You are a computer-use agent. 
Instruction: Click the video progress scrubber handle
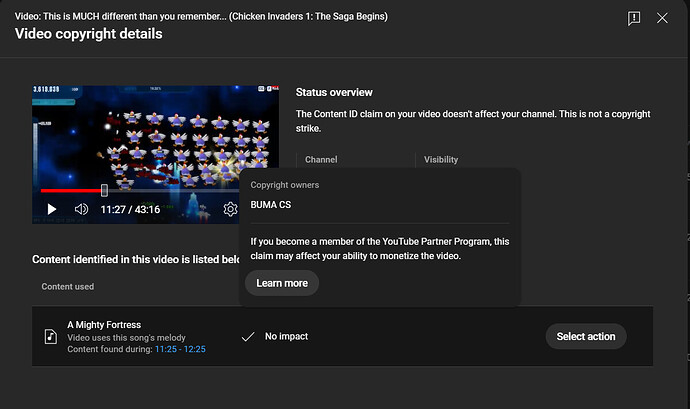tap(104, 190)
